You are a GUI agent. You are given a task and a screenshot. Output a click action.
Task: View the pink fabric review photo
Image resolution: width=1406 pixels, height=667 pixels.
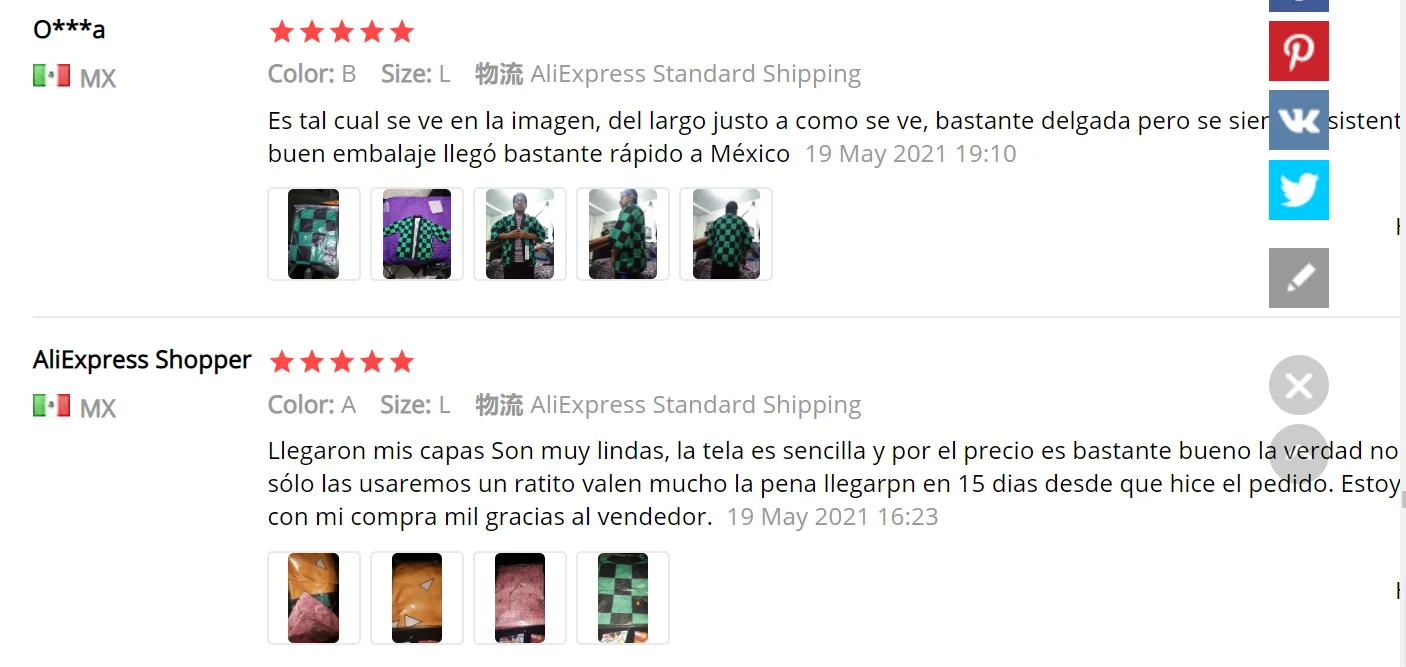(x=520, y=598)
